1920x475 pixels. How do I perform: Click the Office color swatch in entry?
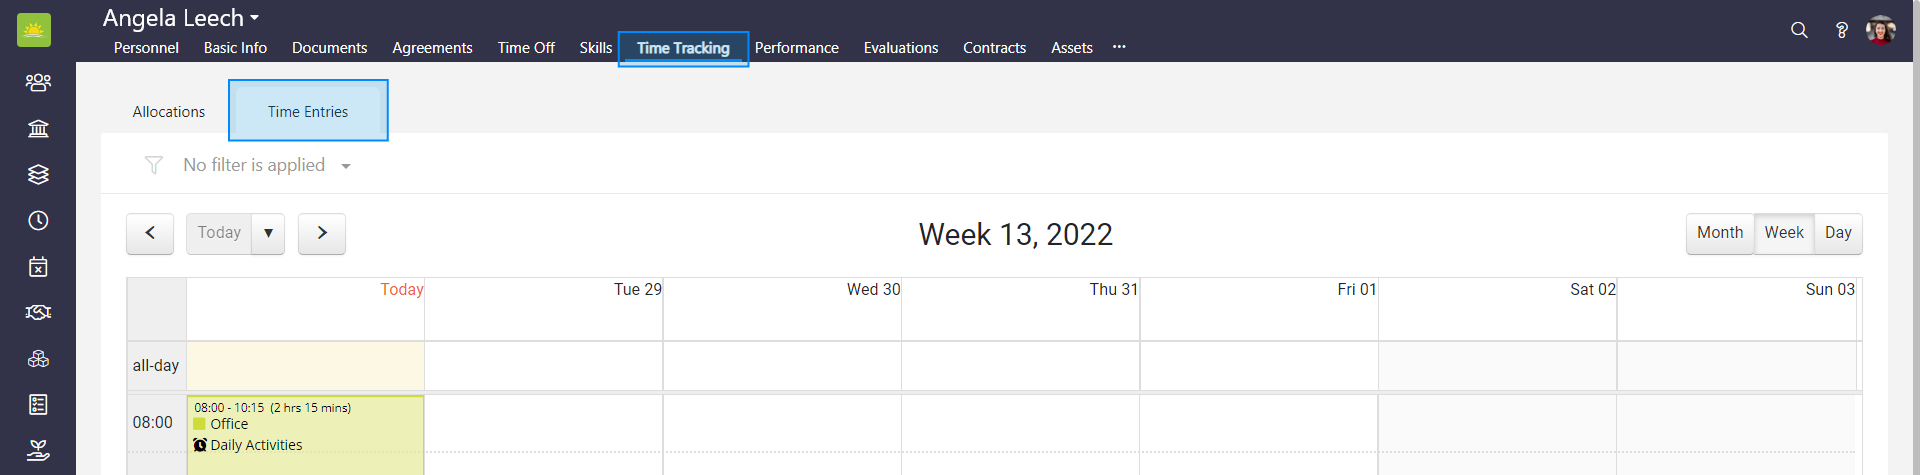(199, 424)
